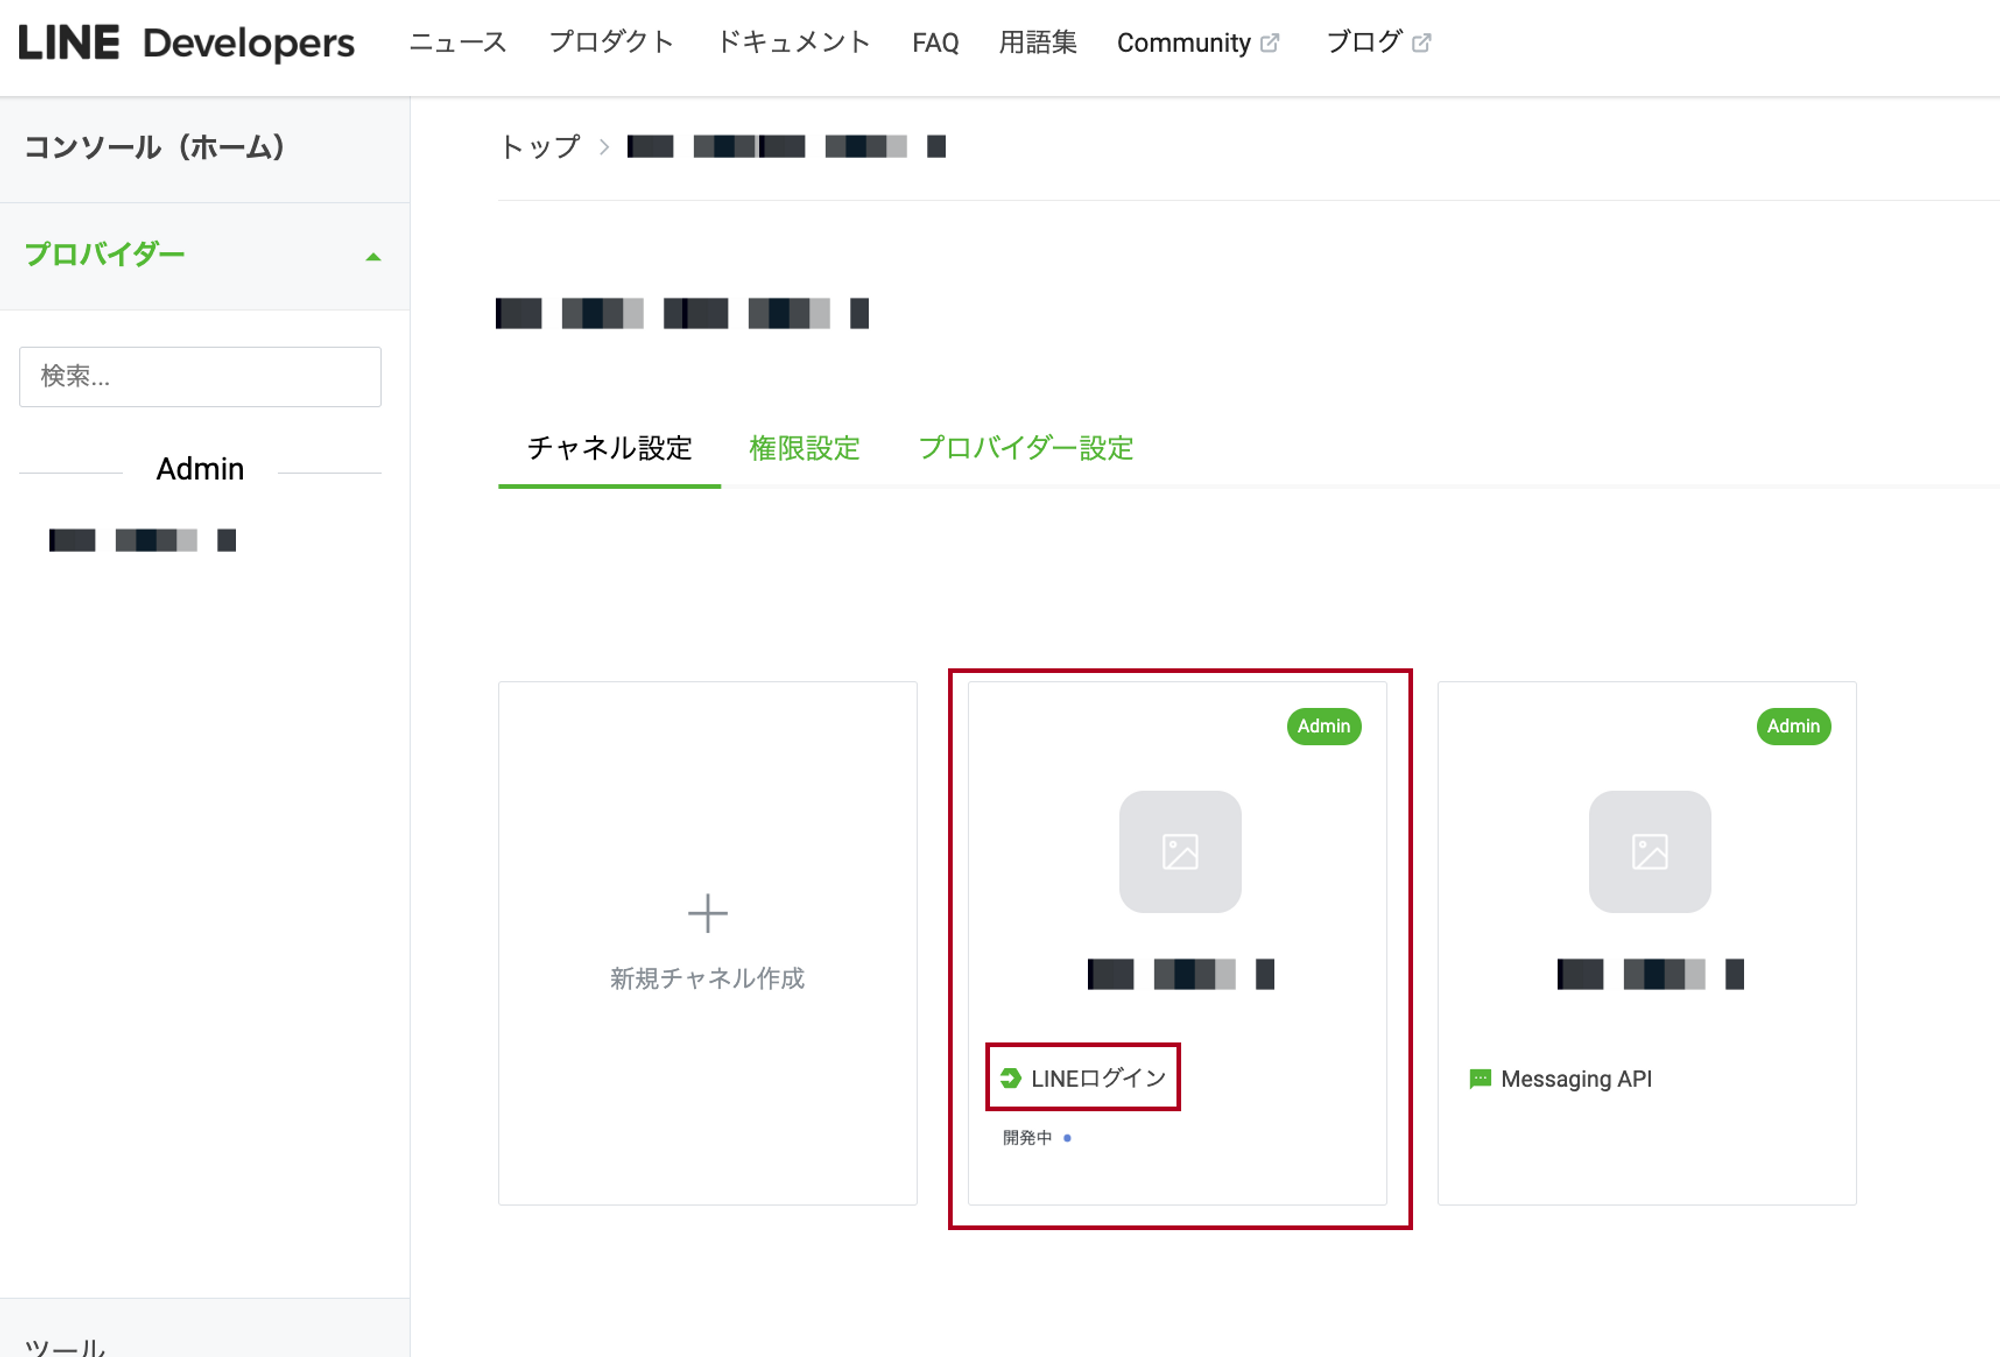Go to トップ in the breadcrumb
The height and width of the screenshot is (1357, 2000).
[539, 147]
